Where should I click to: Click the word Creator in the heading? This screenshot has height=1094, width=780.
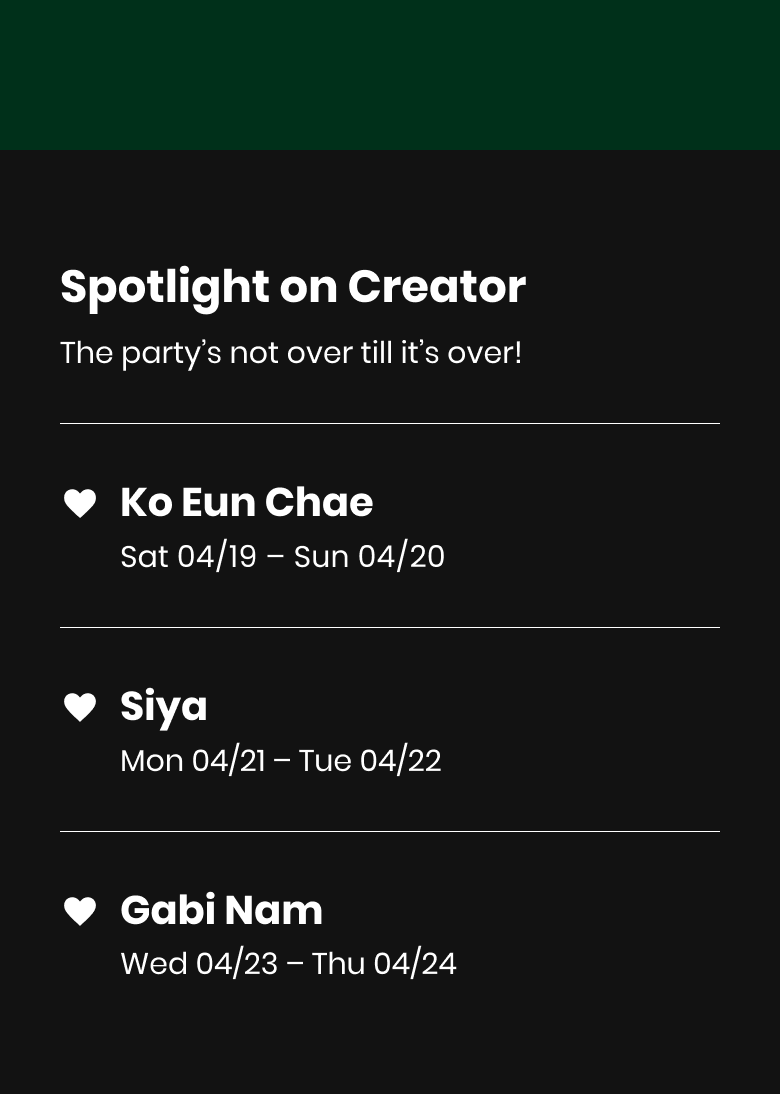click(x=436, y=287)
